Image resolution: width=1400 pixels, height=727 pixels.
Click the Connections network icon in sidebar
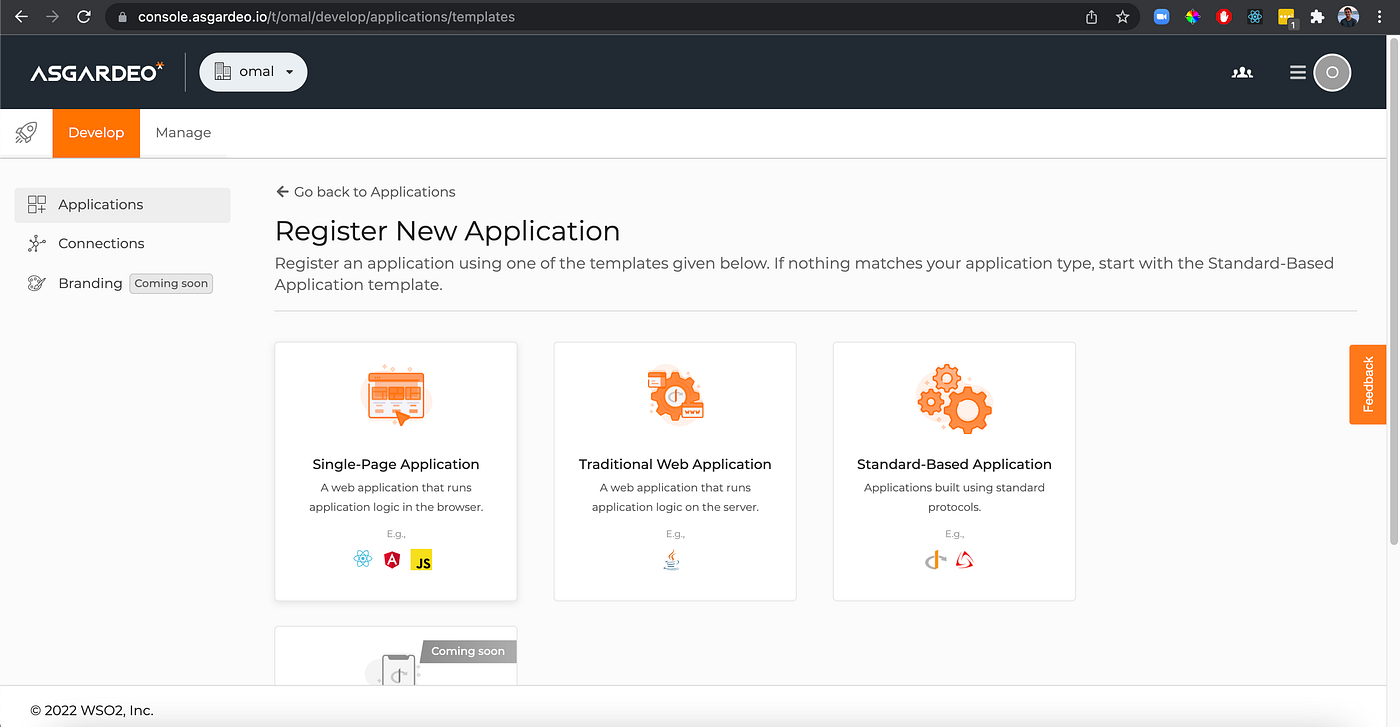[37, 243]
